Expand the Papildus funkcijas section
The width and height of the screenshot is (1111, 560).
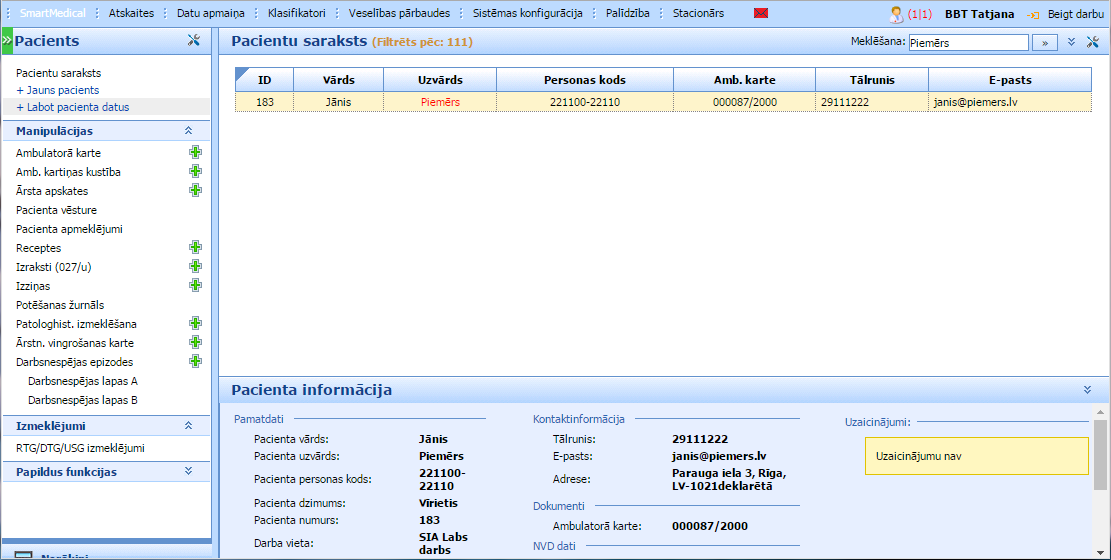tap(188, 472)
